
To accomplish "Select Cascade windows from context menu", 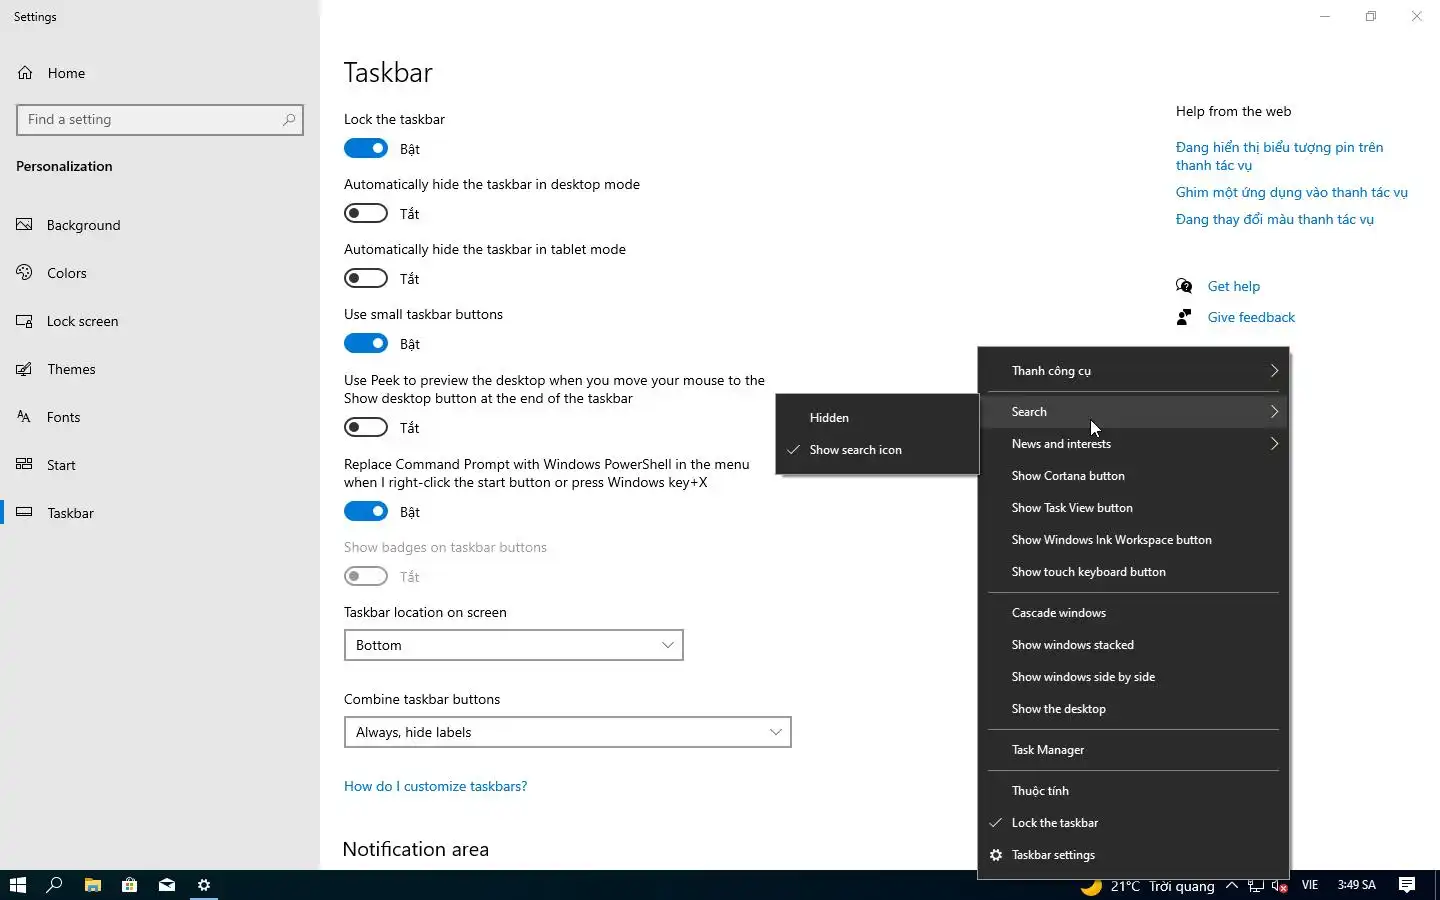I will [x=1133, y=613].
